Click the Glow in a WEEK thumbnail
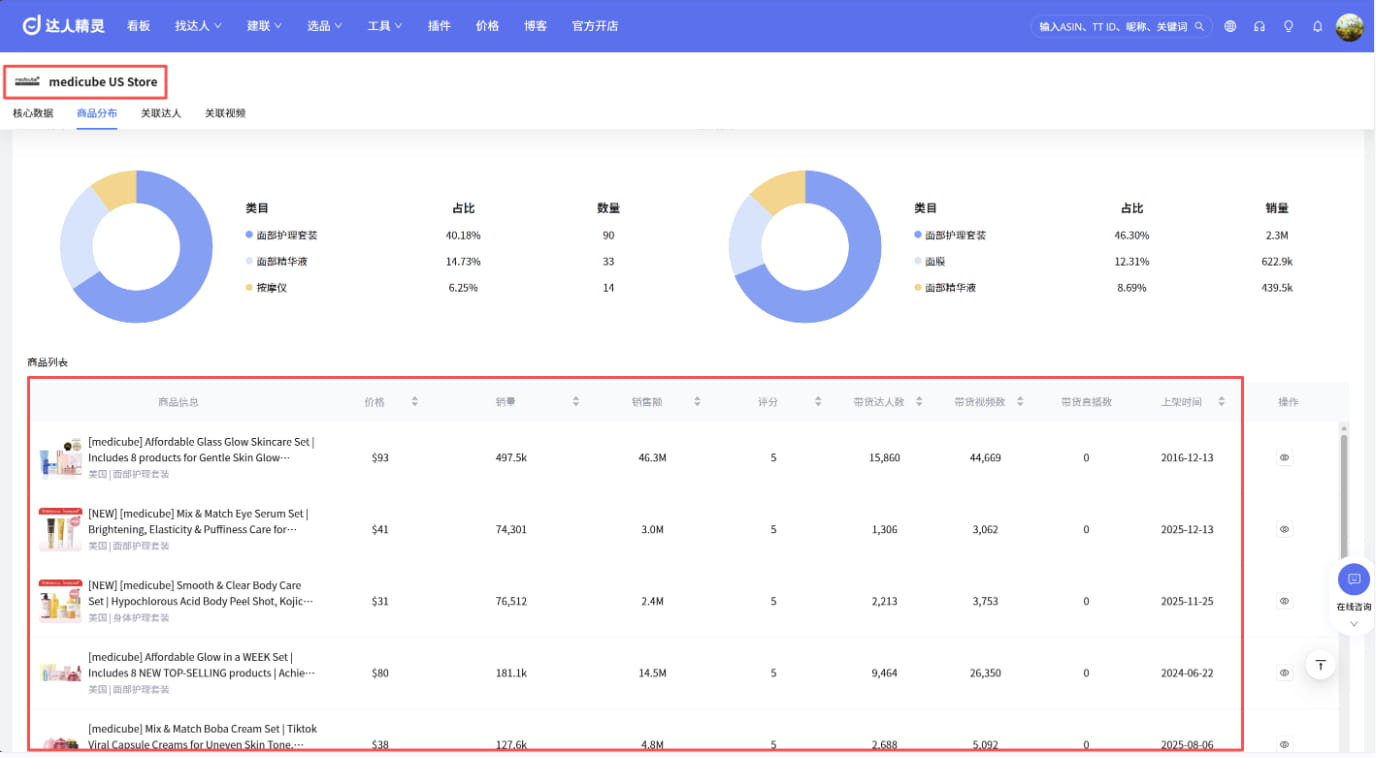The width and height of the screenshot is (1376, 758). [x=61, y=673]
